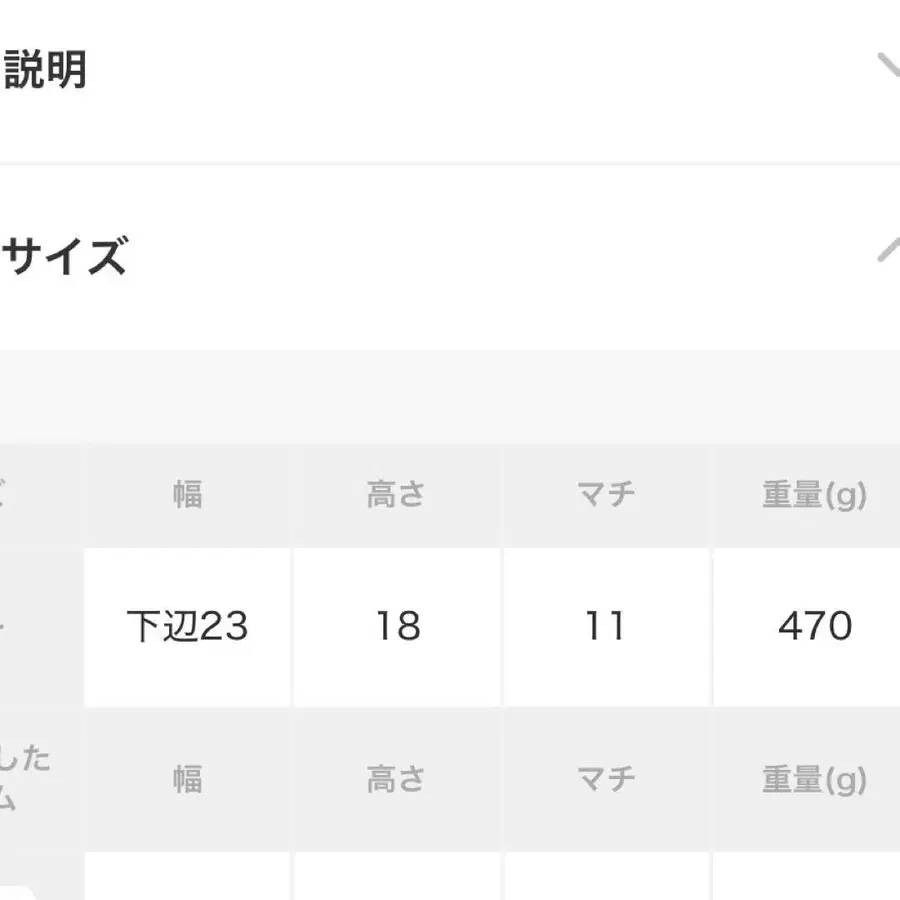The width and height of the screenshot is (900, 900).
Task: Tap the 説明 section heading
Action: tap(46, 70)
